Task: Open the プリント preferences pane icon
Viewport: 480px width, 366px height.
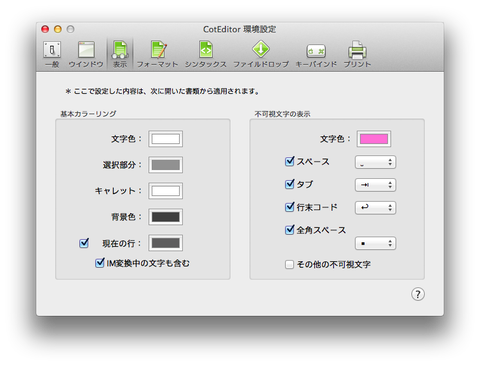Action: tap(357, 54)
